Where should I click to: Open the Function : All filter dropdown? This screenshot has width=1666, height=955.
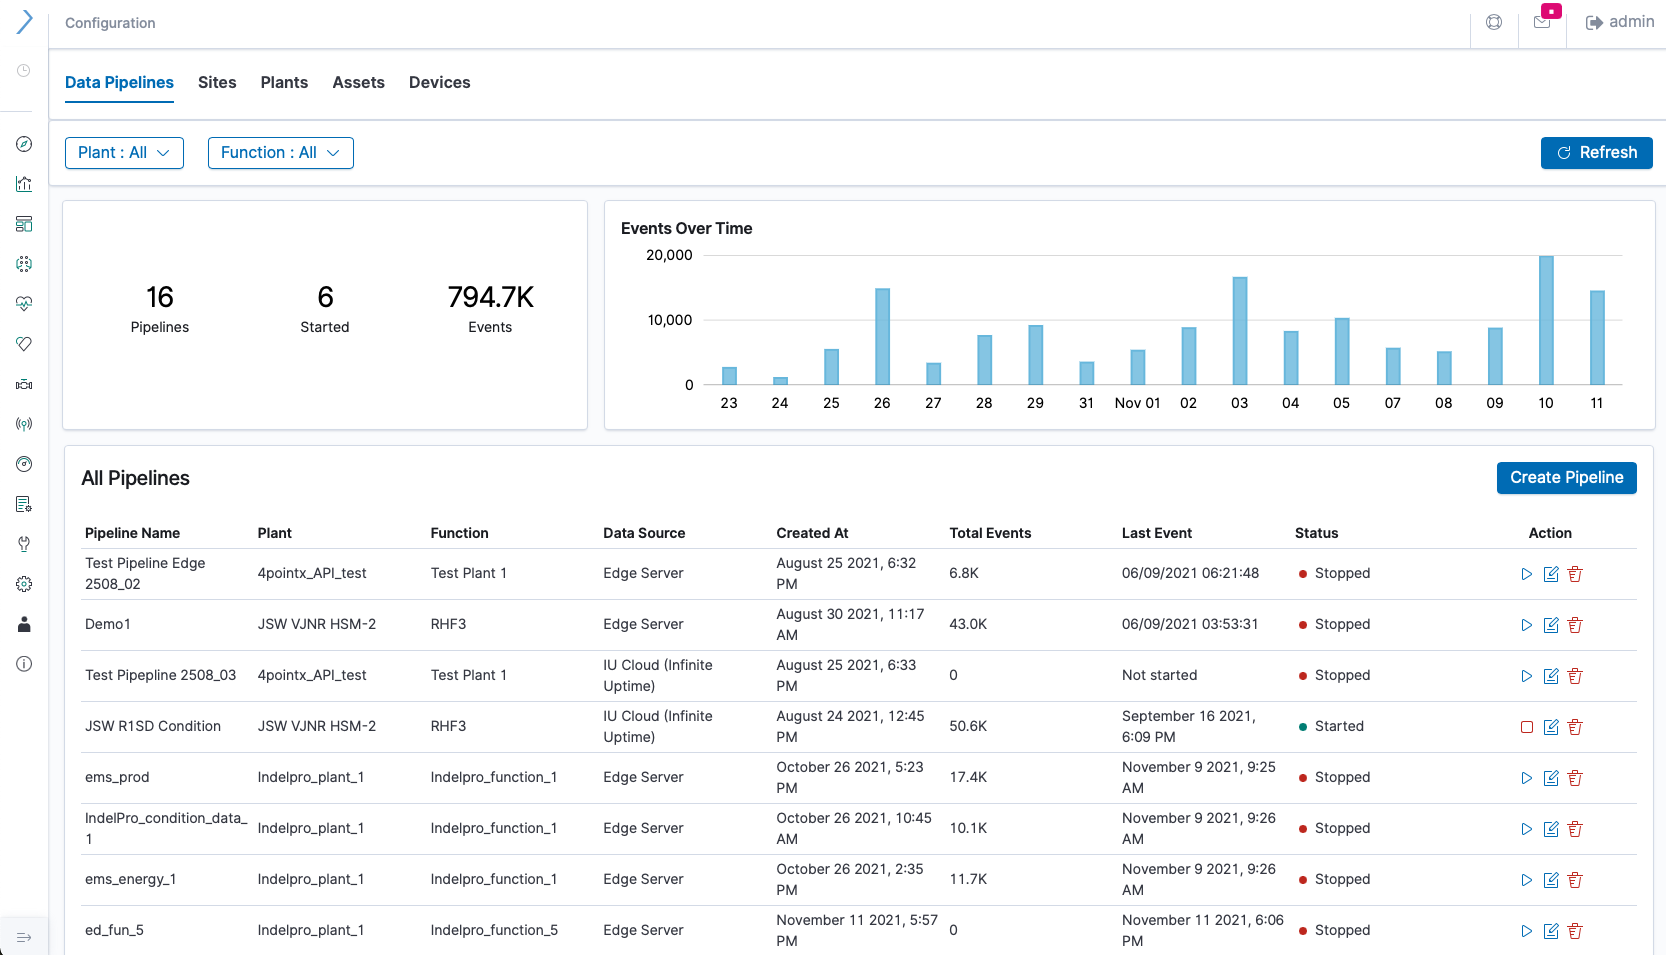pos(281,153)
